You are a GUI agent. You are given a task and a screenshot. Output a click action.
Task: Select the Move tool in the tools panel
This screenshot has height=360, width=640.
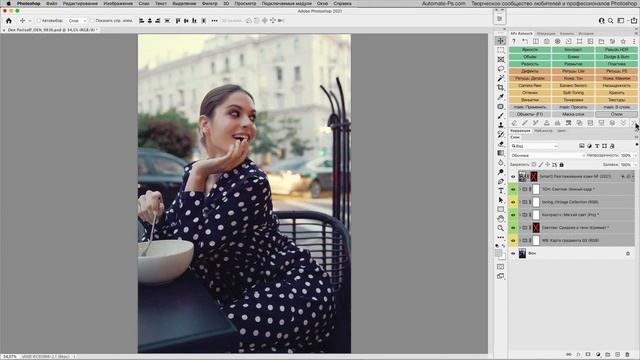pyautogui.click(x=500, y=41)
